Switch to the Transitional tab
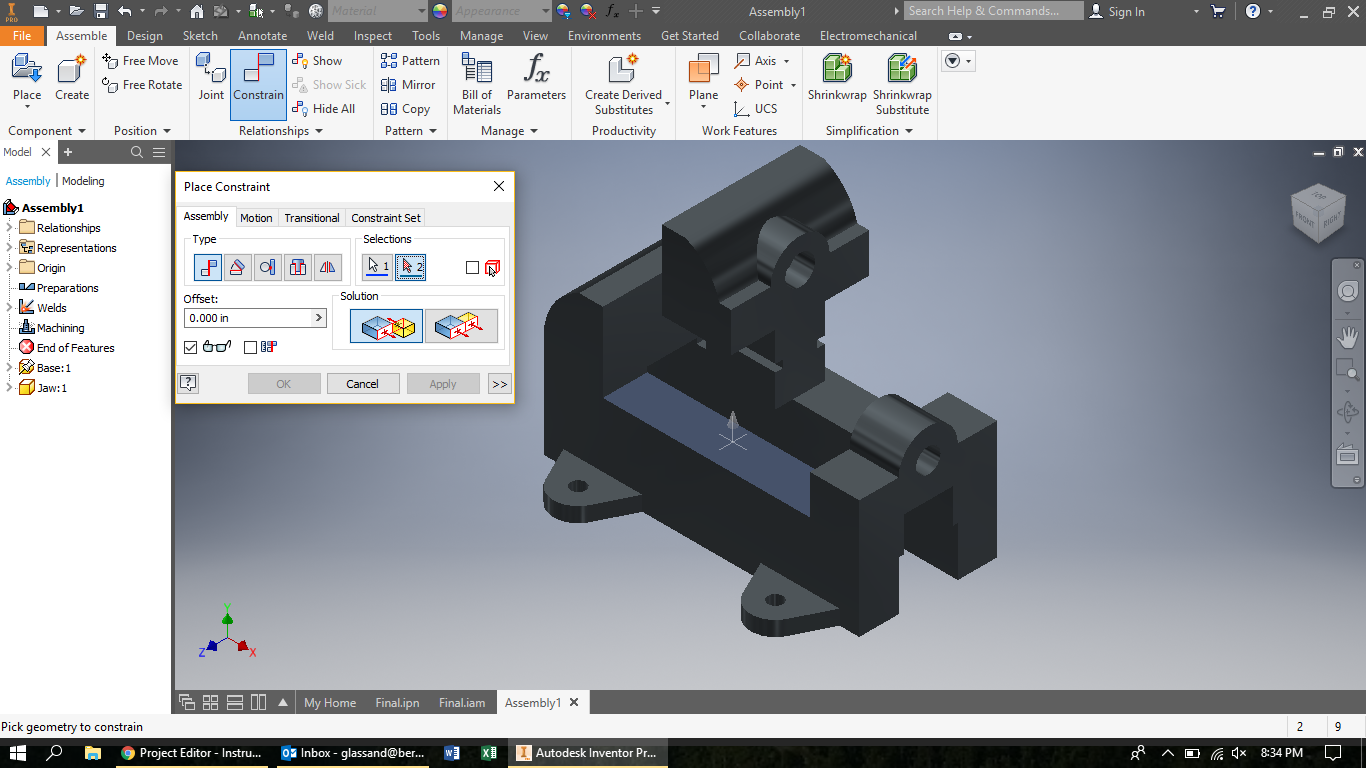Viewport: 1366px width, 768px height. [x=312, y=217]
